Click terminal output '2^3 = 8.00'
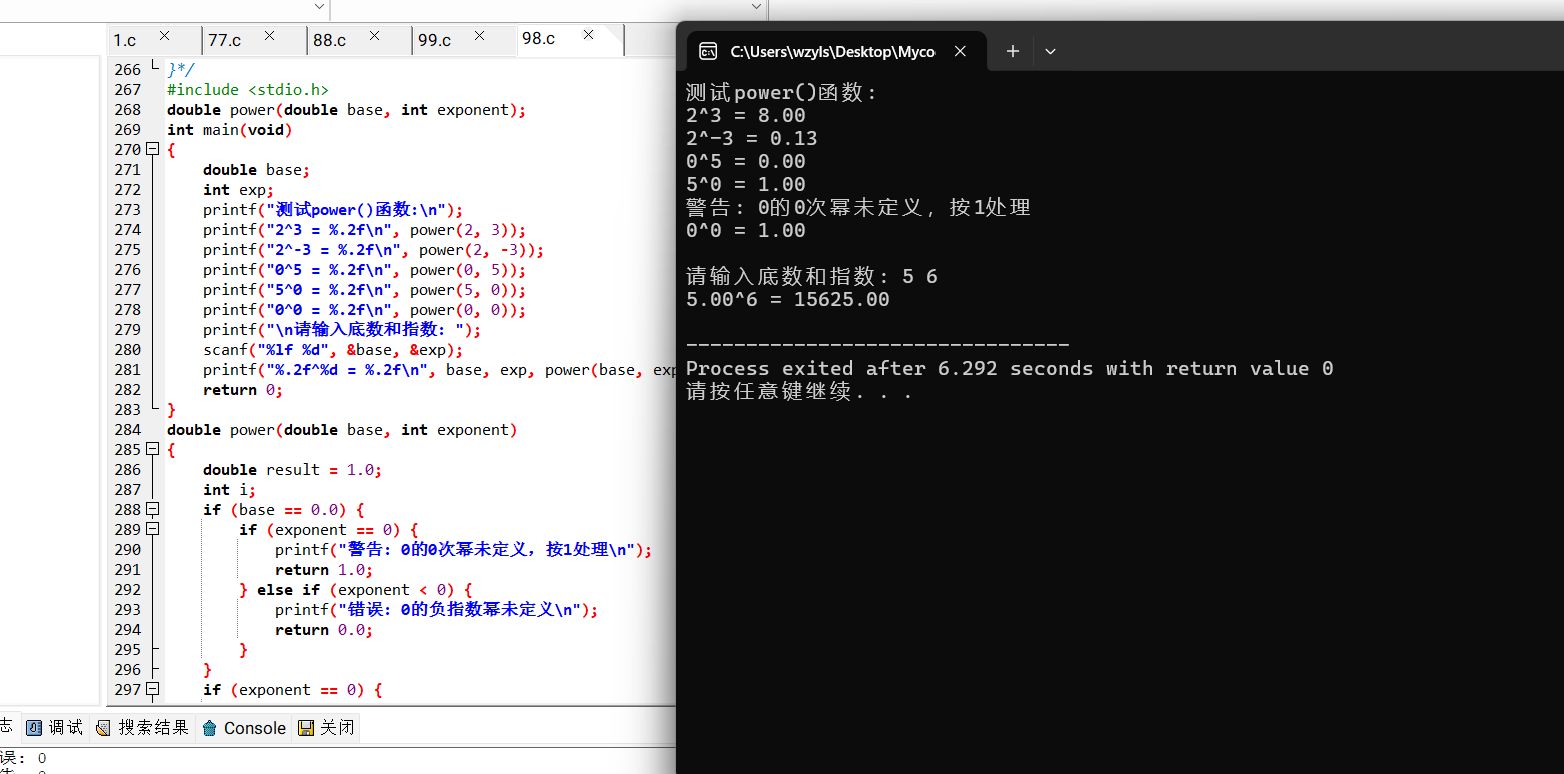 click(x=745, y=115)
